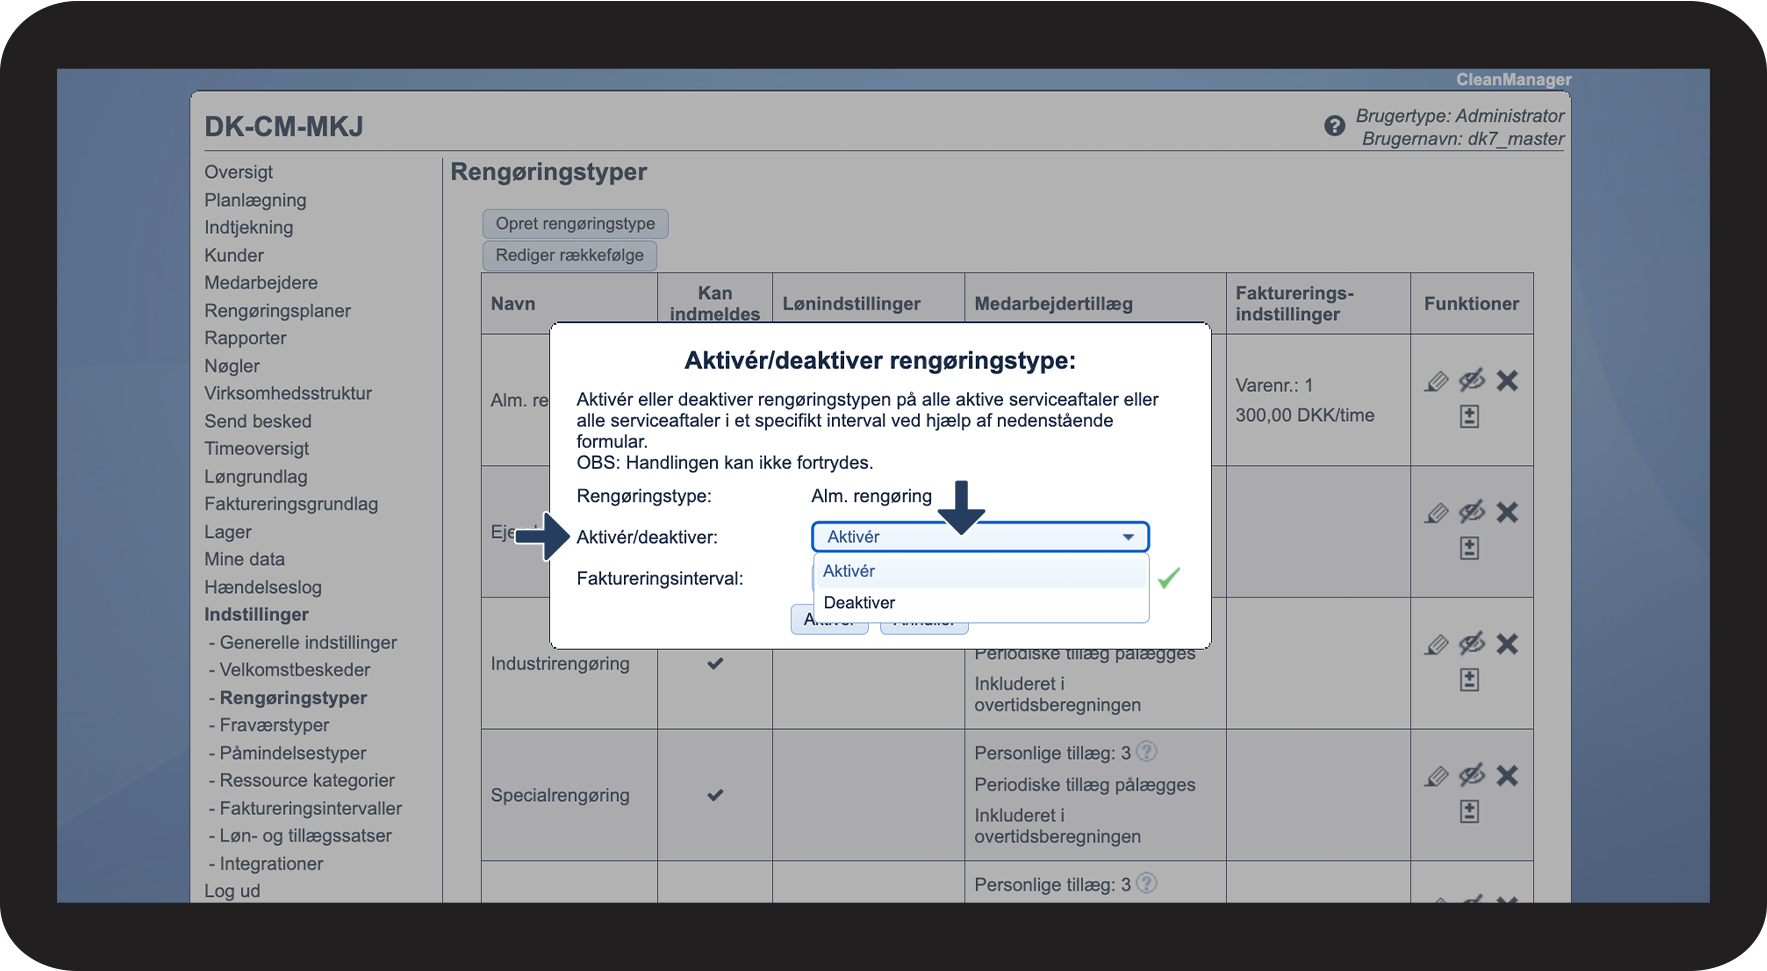Open the help question mark icon
1767x971 pixels.
1334,126
